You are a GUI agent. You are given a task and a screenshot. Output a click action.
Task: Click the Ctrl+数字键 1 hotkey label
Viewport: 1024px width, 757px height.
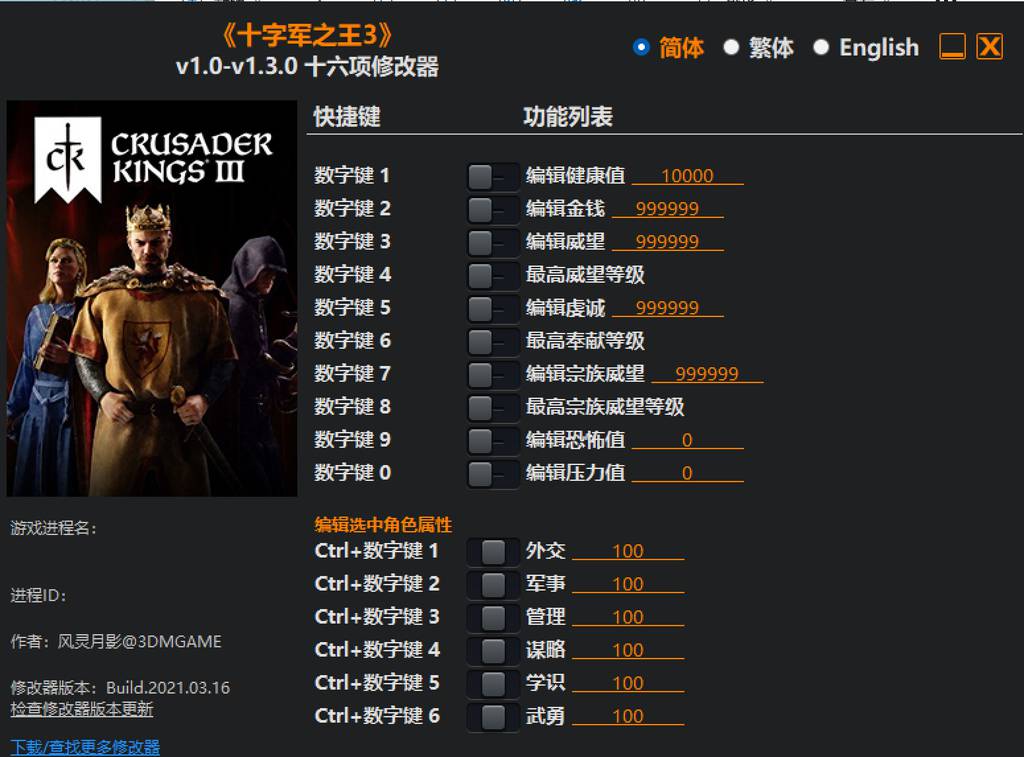coord(376,551)
